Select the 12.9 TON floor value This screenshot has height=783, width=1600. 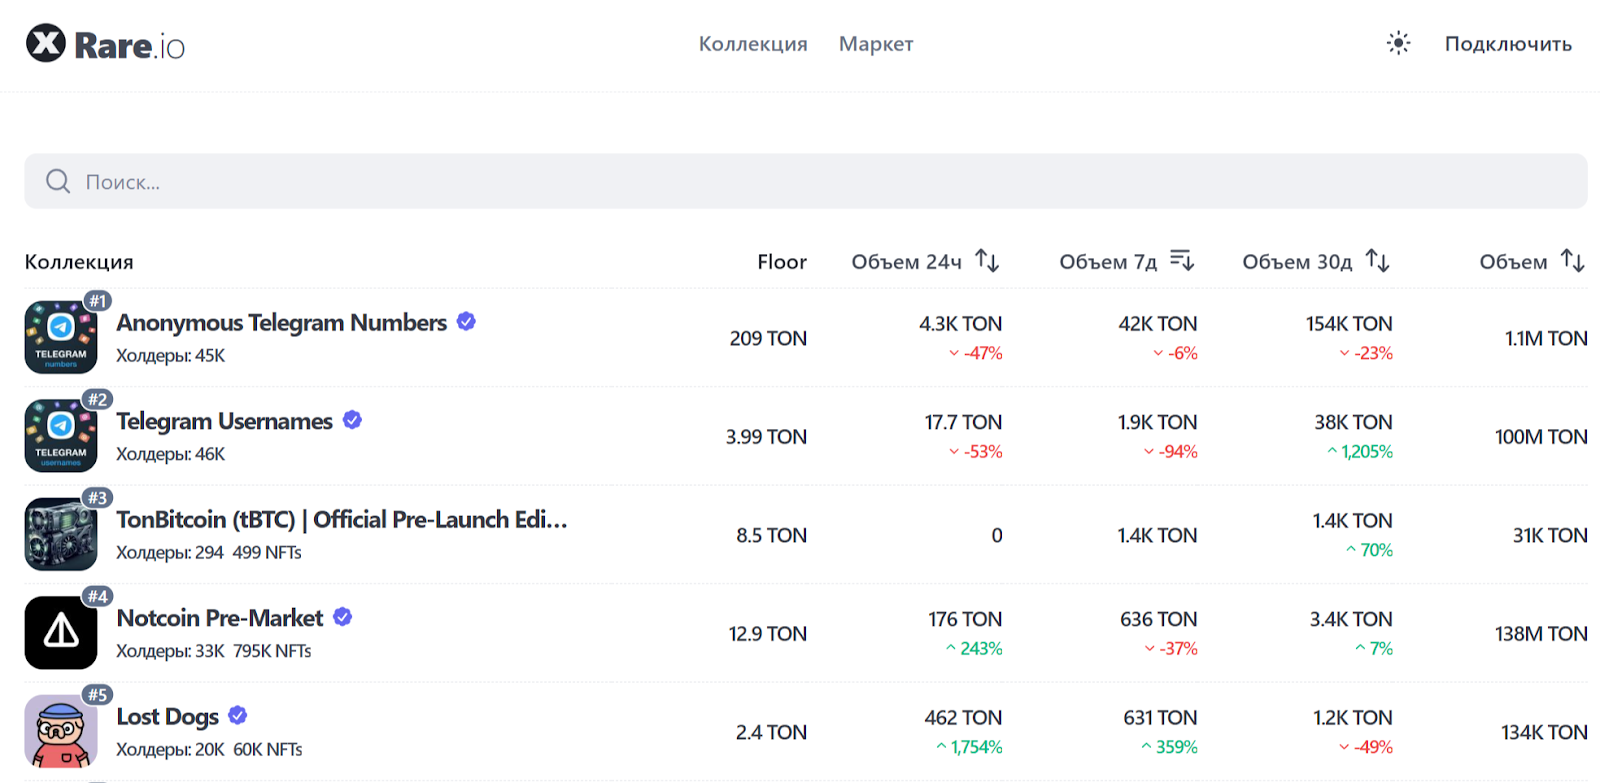click(x=767, y=634)
